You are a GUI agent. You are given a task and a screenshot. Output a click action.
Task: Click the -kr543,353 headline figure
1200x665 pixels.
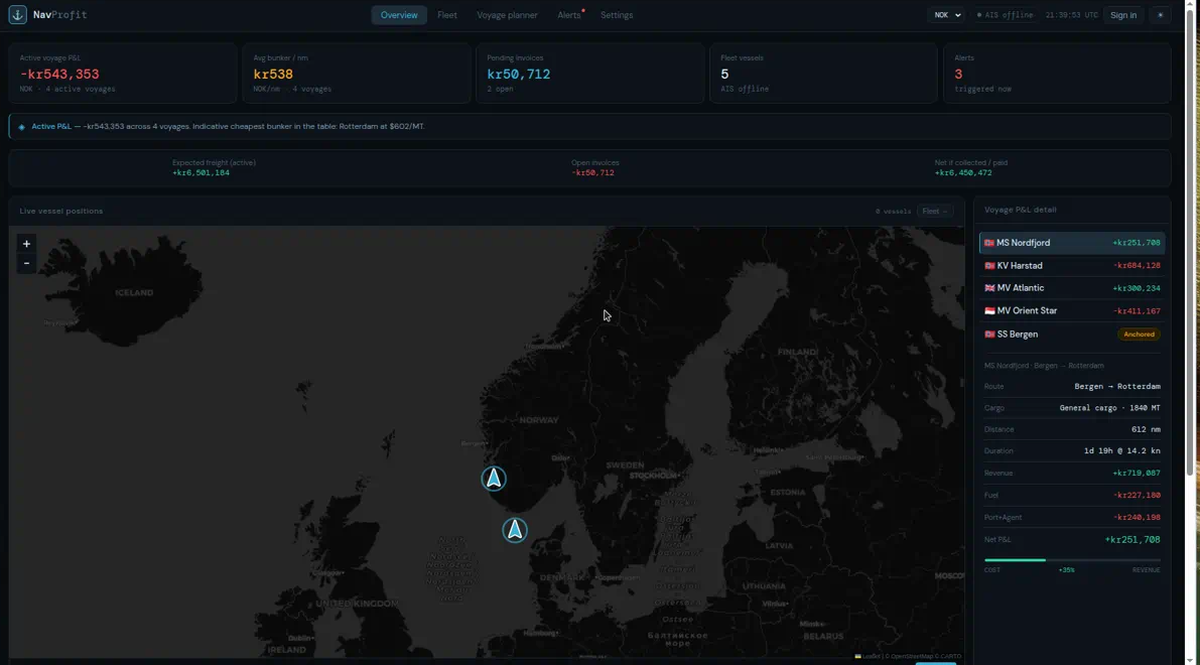[59, 74]
